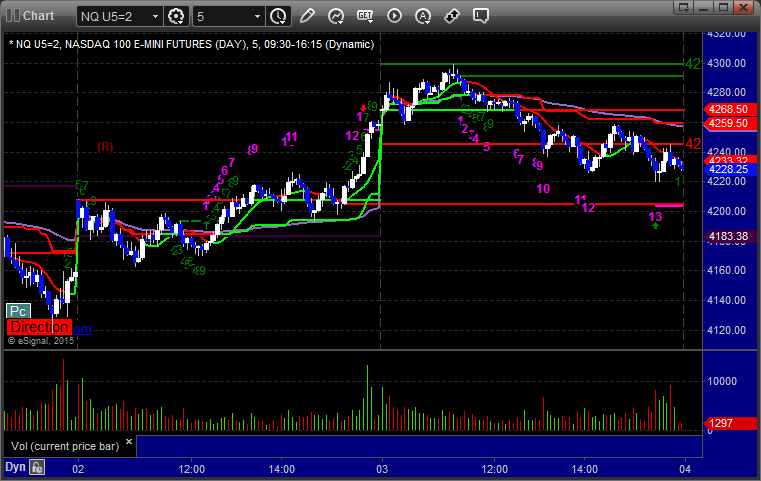Click the 4259.50 red price marker

(729, 123)
